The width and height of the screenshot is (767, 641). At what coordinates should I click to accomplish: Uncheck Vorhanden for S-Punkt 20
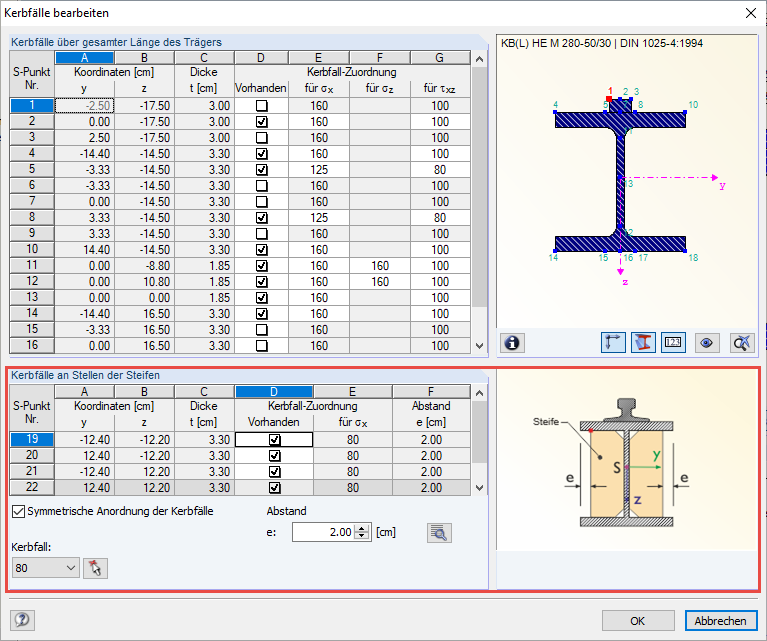click(274, 456)
